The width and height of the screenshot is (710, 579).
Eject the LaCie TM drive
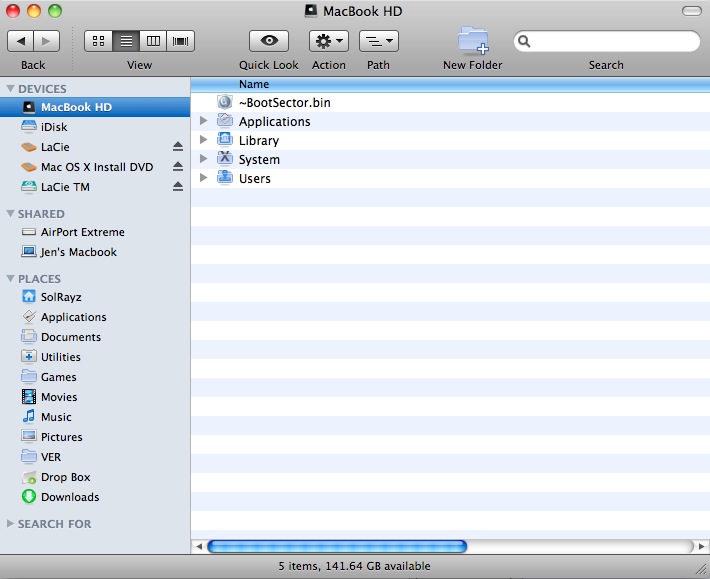click(178, 187)
